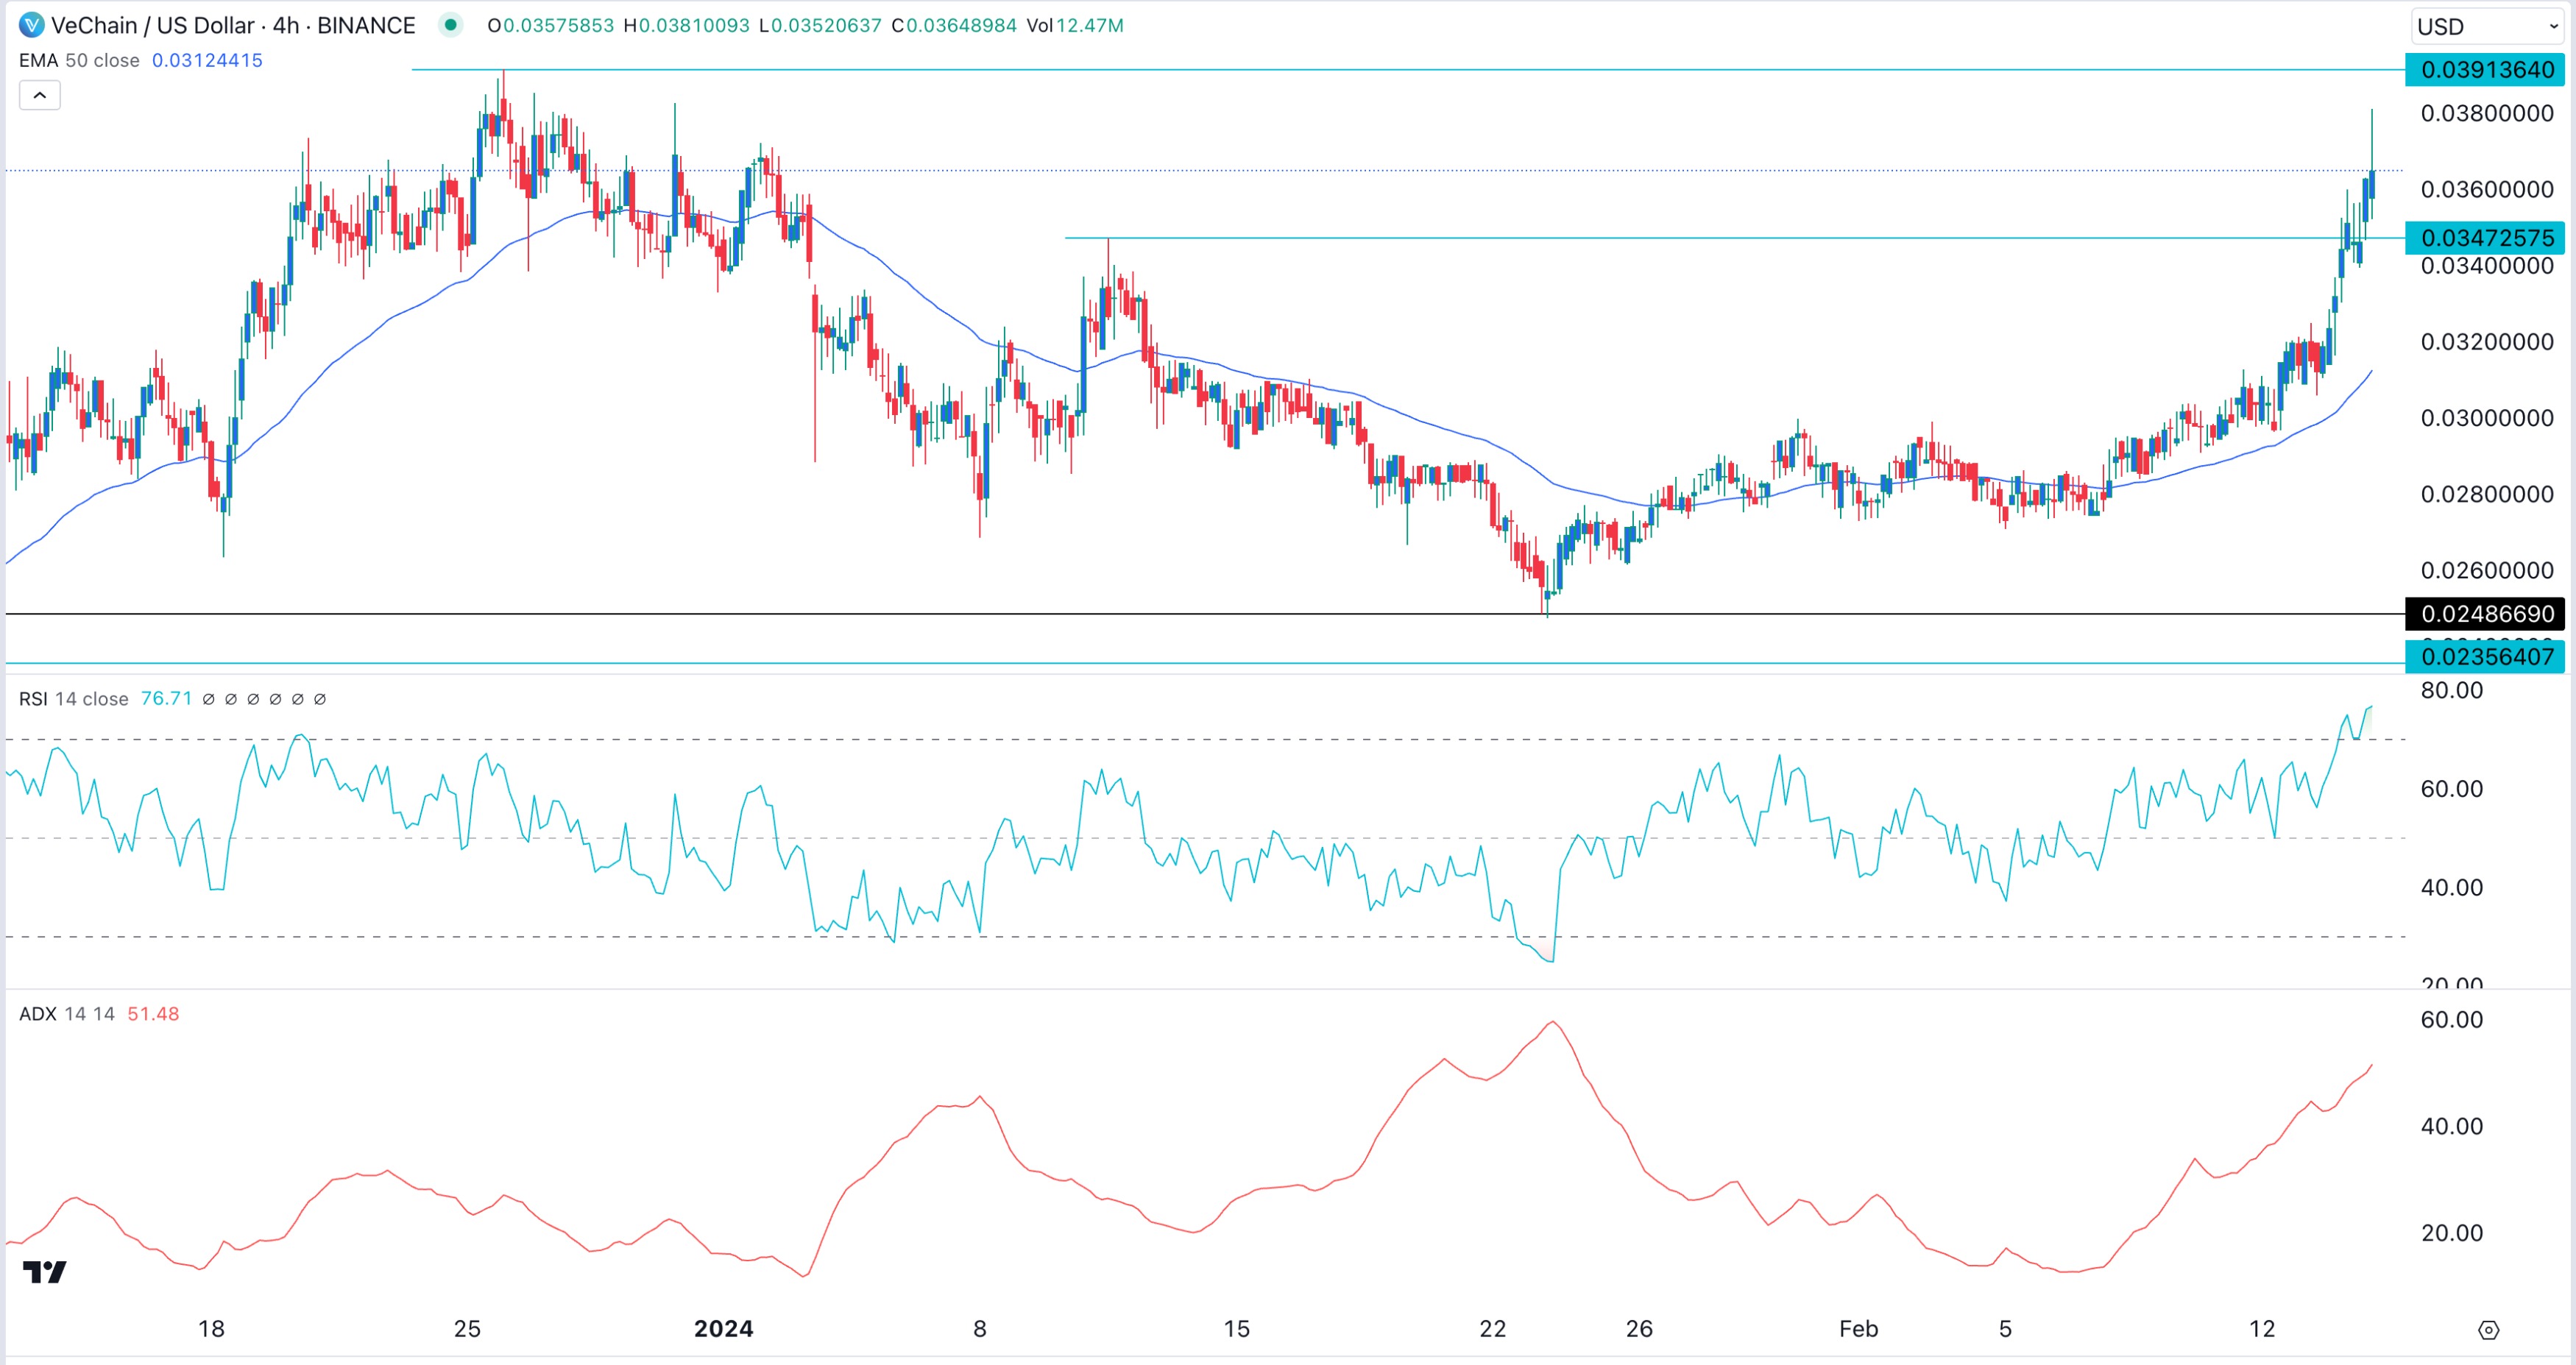2576x1365 pixels.
Task: Click the 2024 label on the date axis
Action: 725,1330
